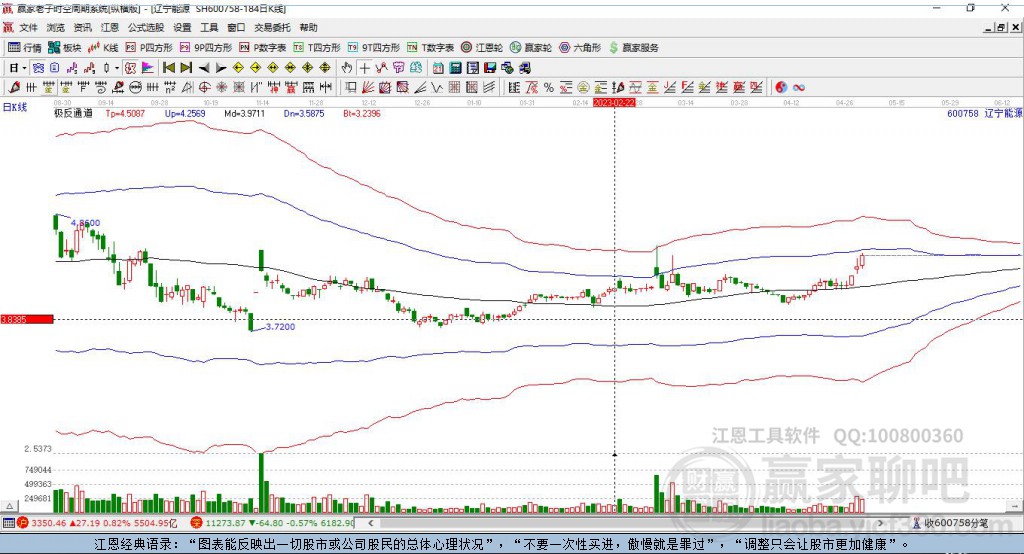Click the red 2023-02-22 date marker
The width and height of the screenshot is (1024, 554).
[x=614, y=103]
